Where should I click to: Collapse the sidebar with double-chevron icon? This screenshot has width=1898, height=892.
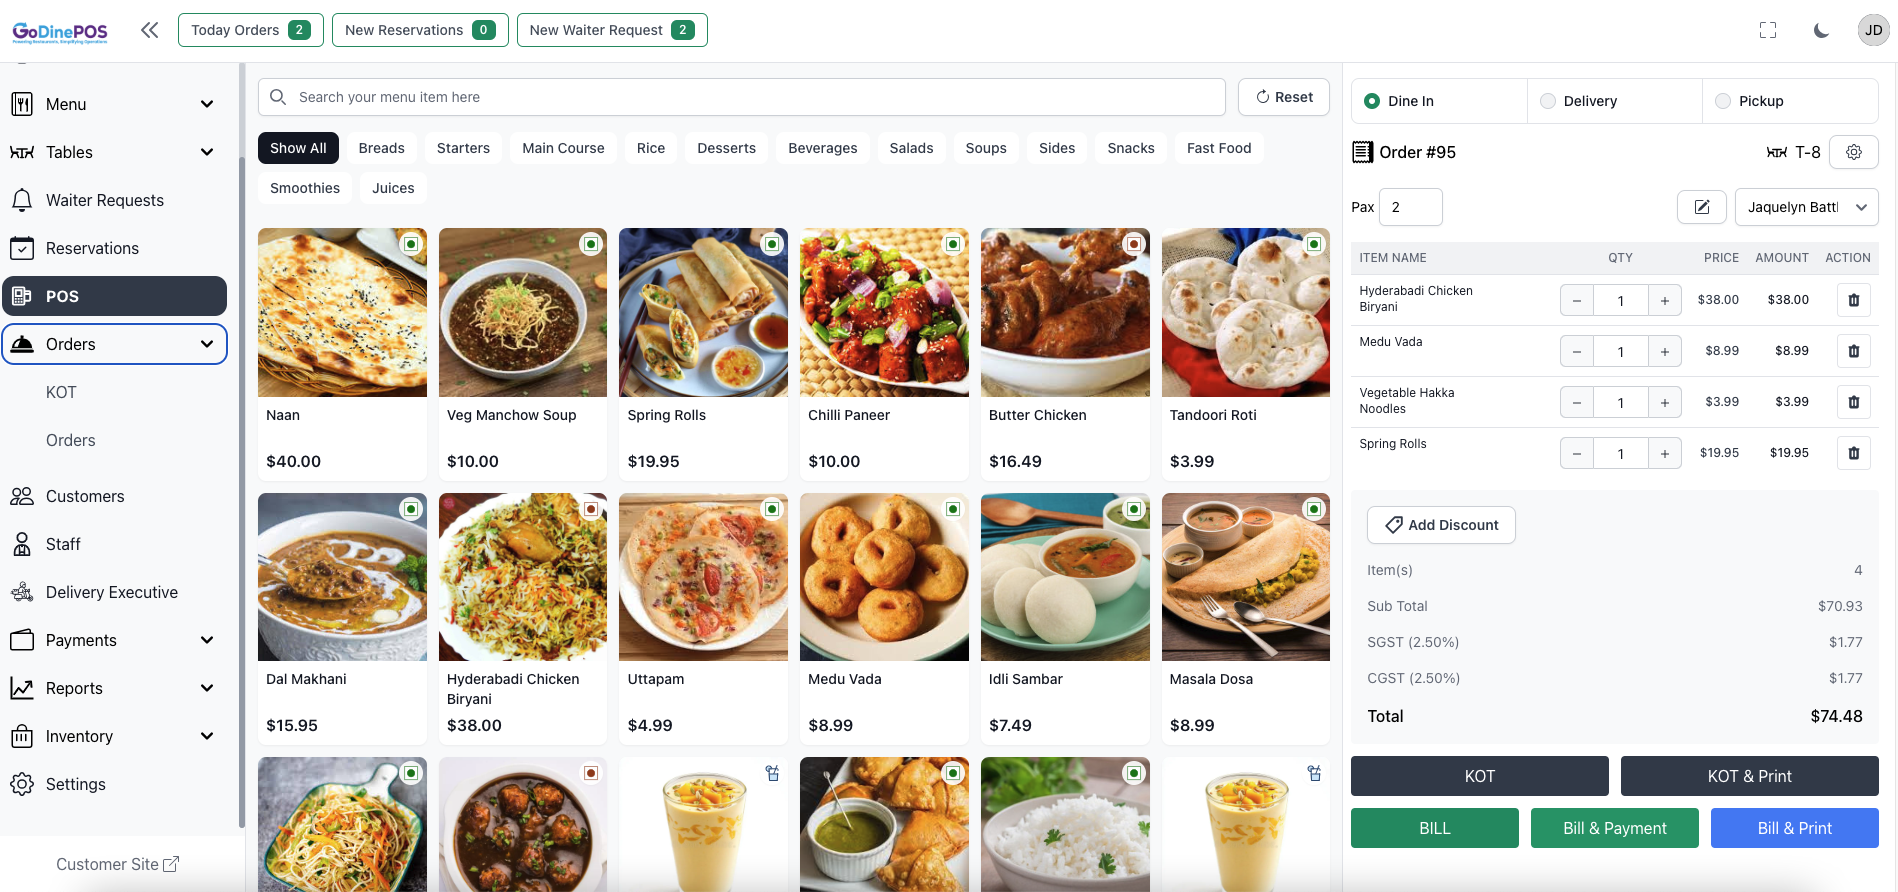[x=150, y=30]
